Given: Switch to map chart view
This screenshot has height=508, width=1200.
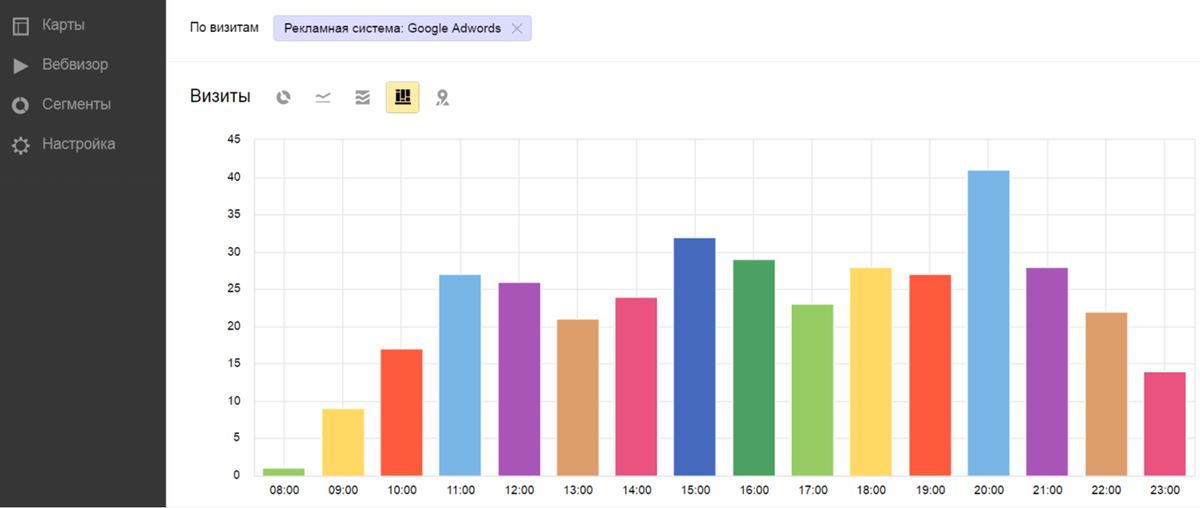Looking at the screenshot, I should coord(442,97).
